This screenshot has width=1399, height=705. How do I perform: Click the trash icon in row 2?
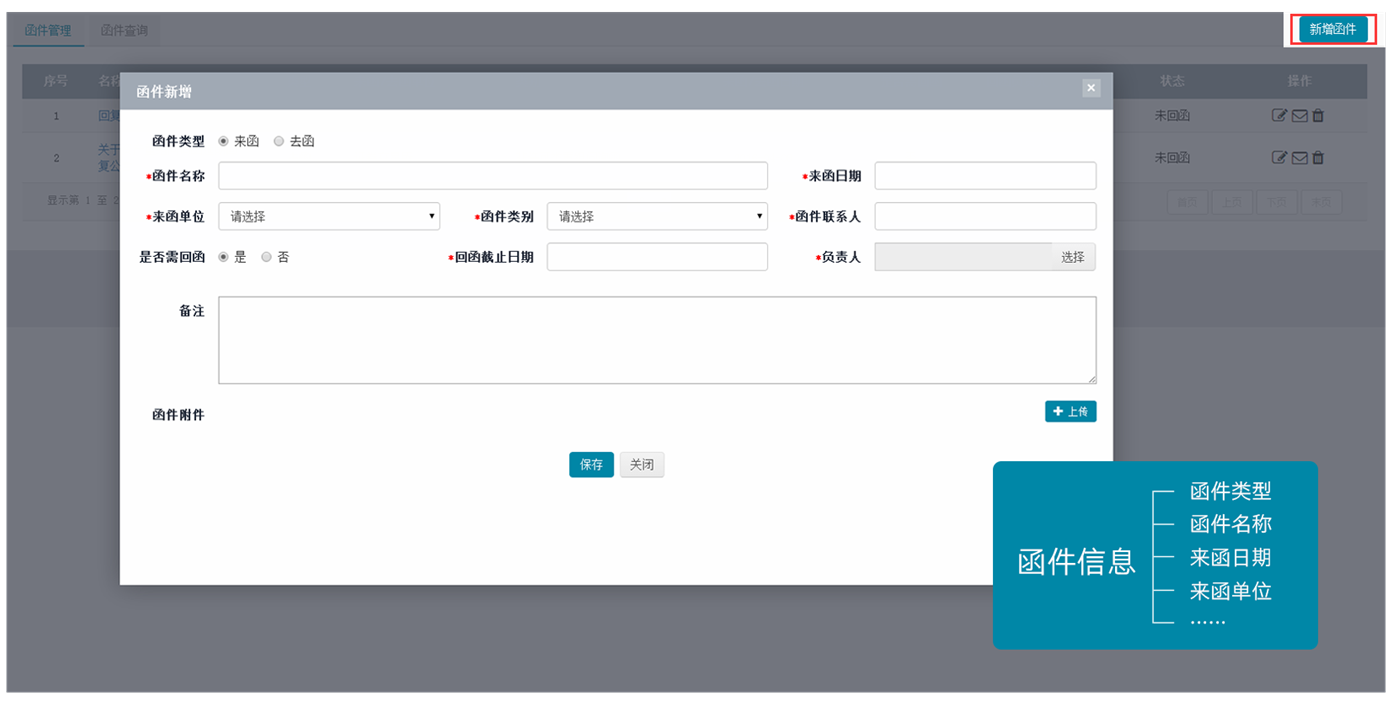(x=1318, y=158)
